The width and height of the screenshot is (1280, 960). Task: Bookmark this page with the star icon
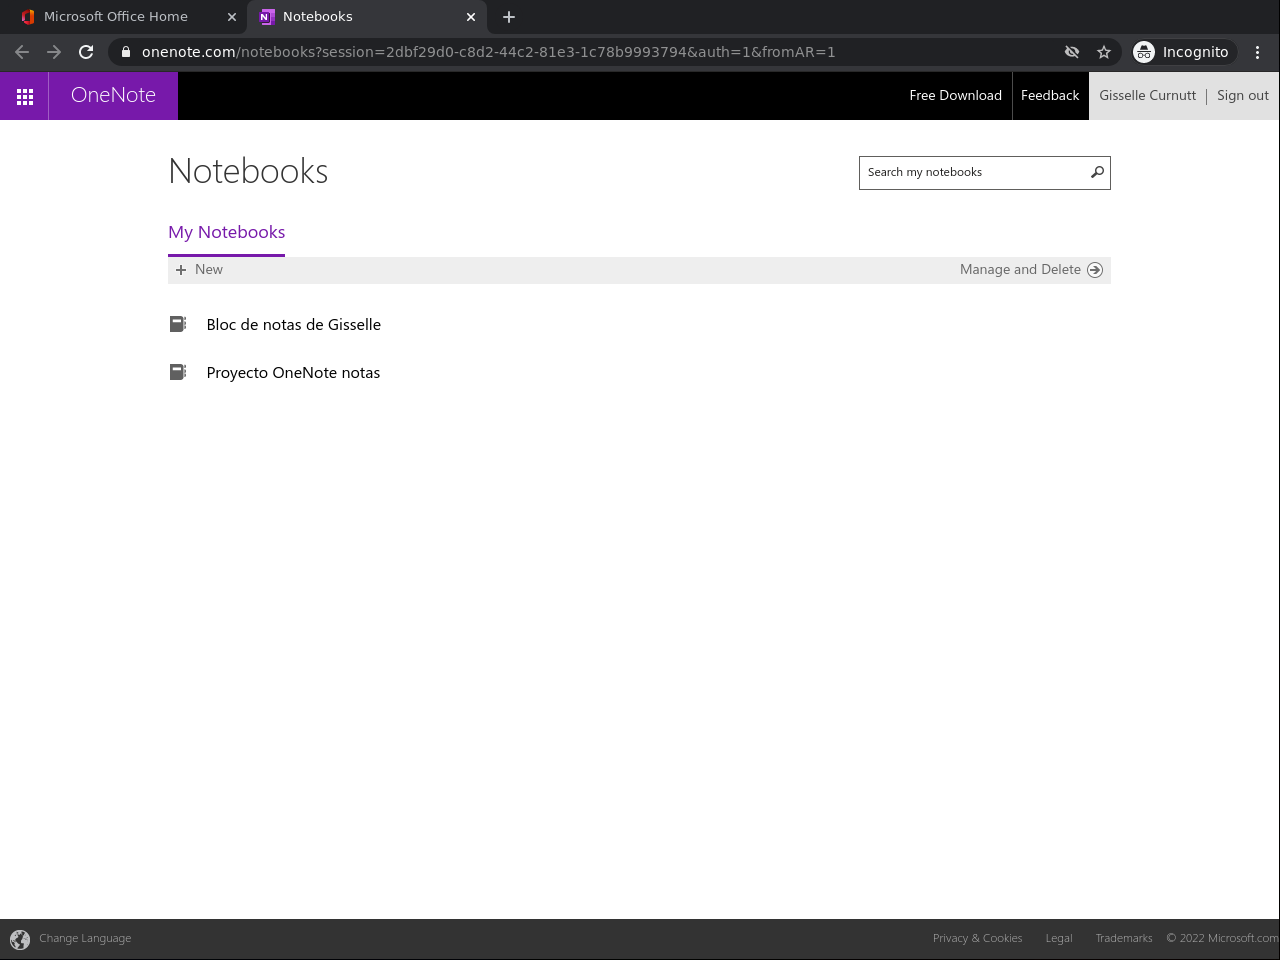coord(1104,52)
